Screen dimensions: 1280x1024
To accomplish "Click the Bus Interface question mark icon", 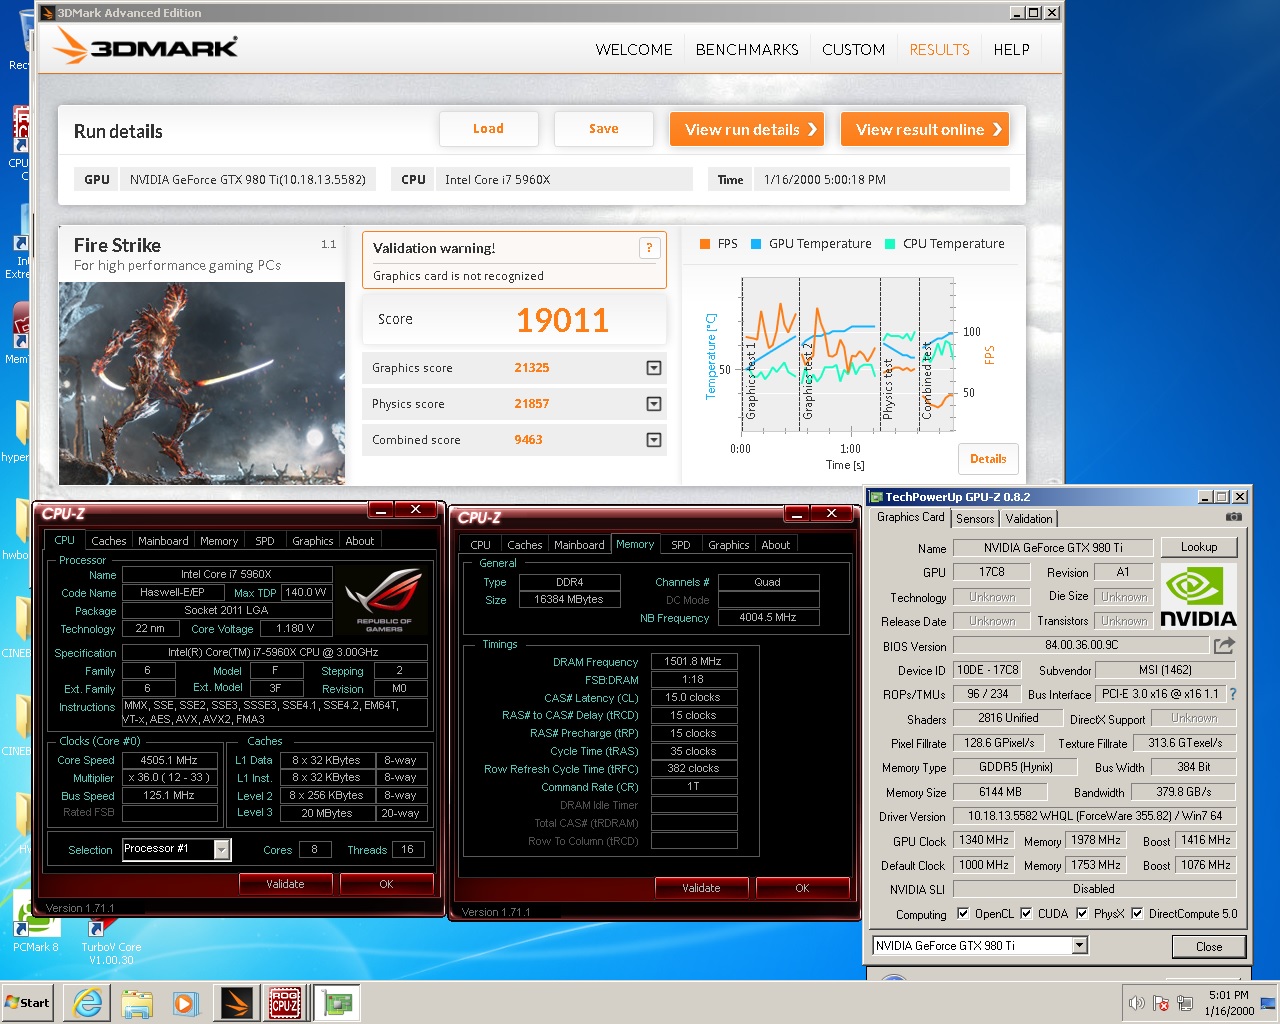I will click(x=1232, y=694).
